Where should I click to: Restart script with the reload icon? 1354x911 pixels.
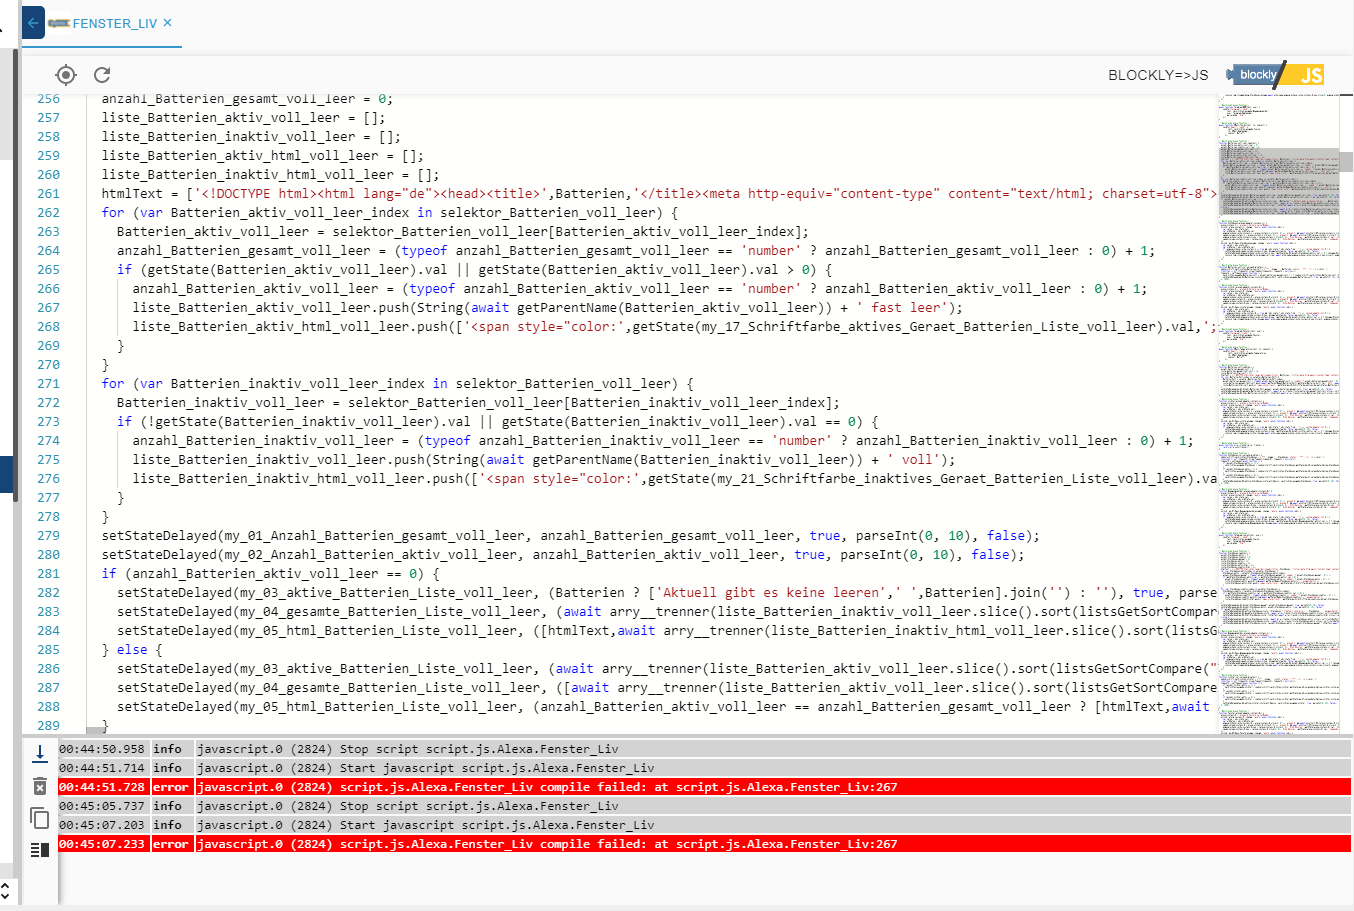(102, 74)
